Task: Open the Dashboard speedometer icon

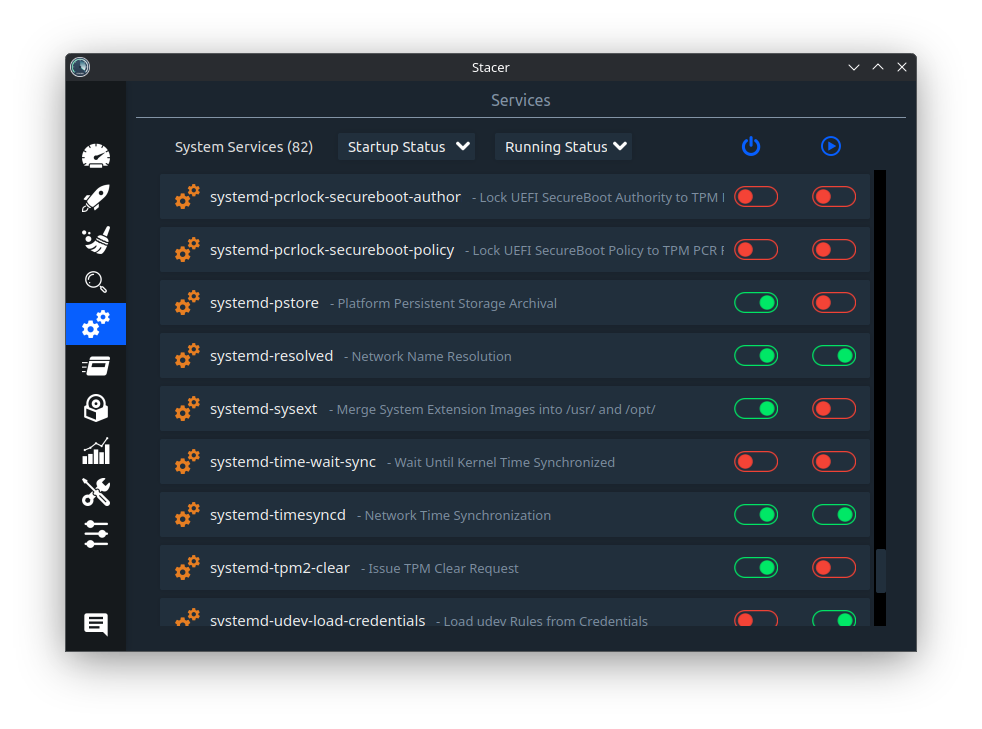Action: click(96, 156)
